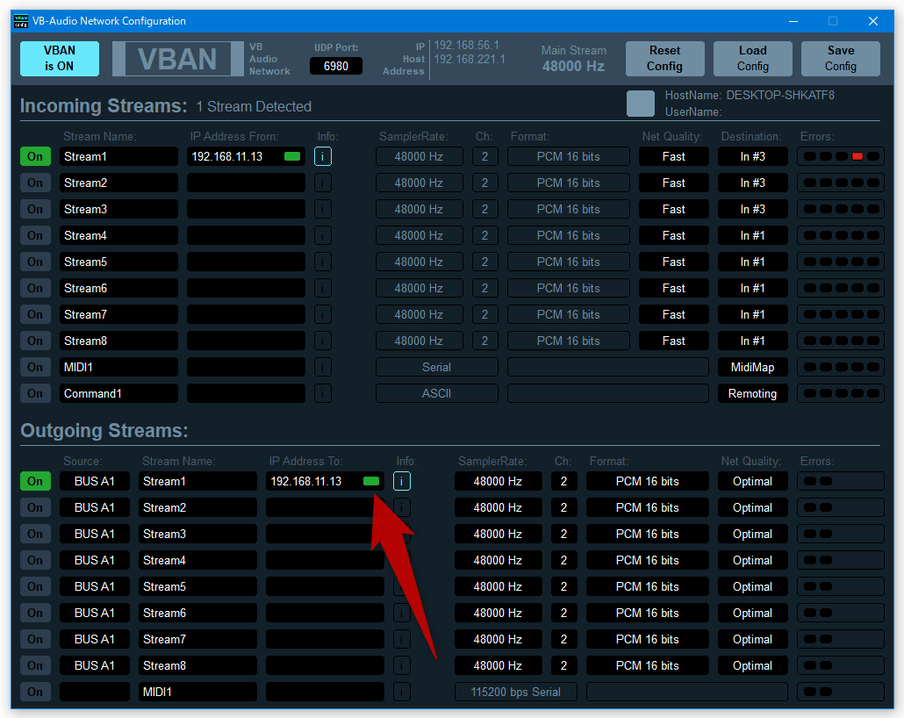Open info for outgoing MIDI1
This screenshot has width=904, height=718.
pos(402,691)
